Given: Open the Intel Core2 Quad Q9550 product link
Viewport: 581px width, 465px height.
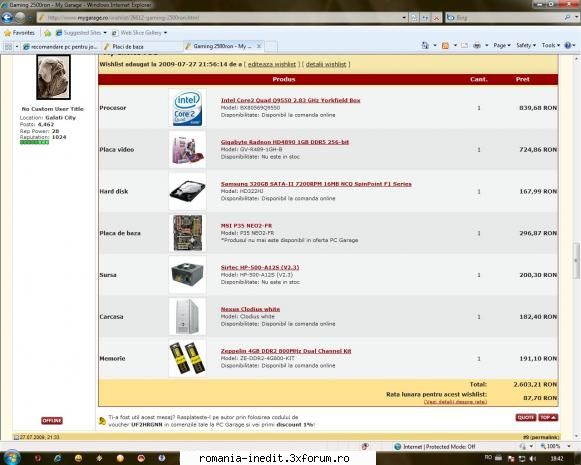Looking at the screenshot, I should (x=290, y=100).
